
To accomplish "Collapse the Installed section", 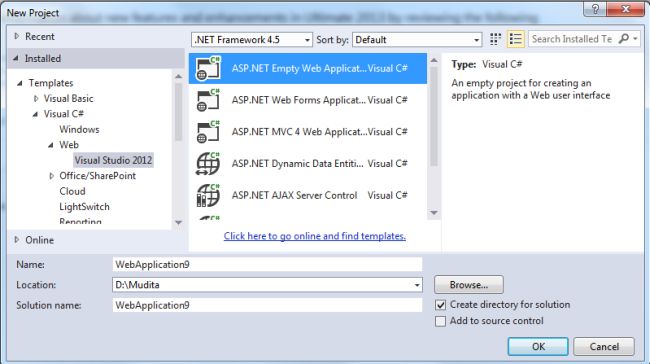I will (x=16, y=58).
